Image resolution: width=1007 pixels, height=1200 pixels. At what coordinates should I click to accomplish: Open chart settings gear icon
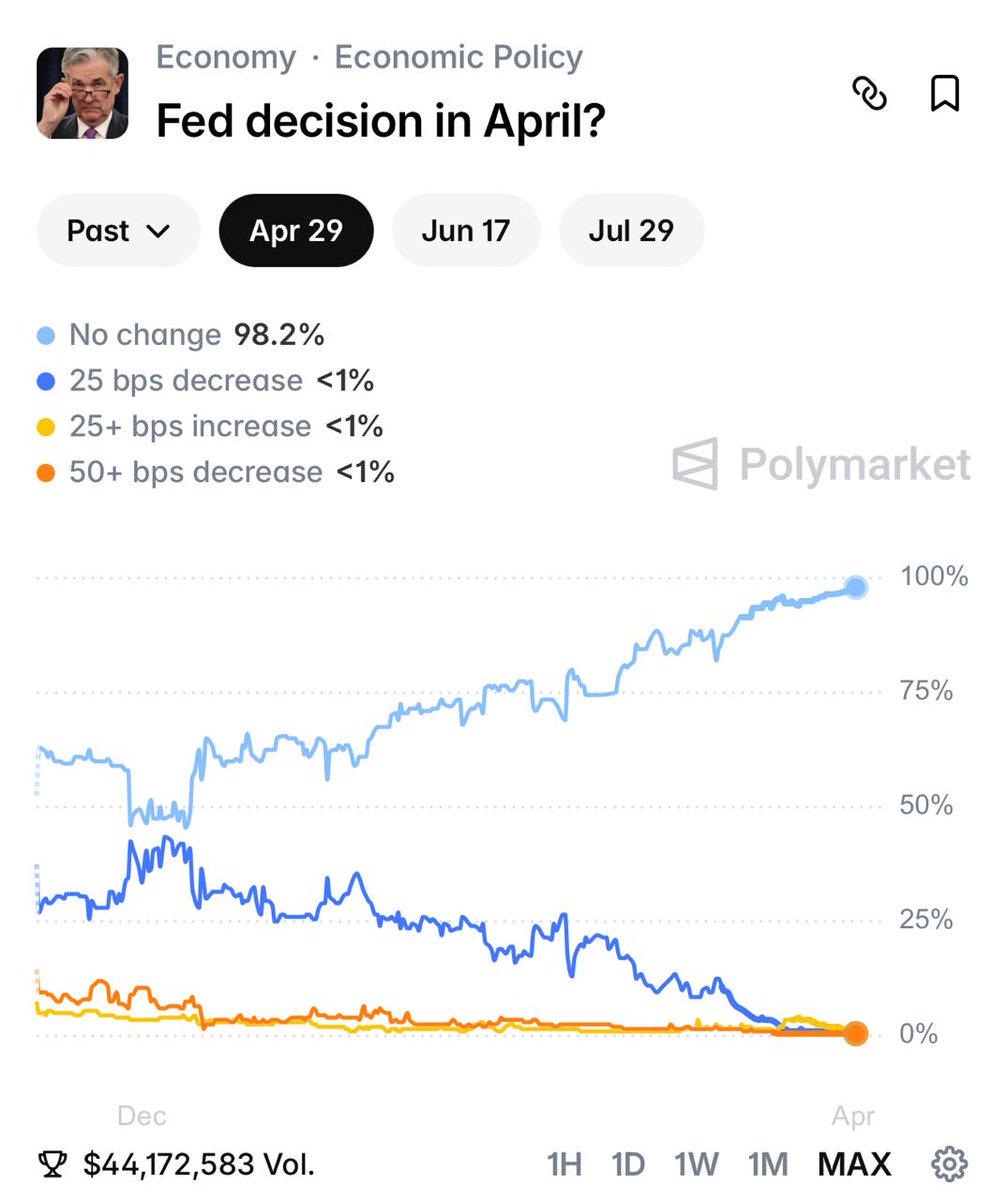pos(949,1164)
